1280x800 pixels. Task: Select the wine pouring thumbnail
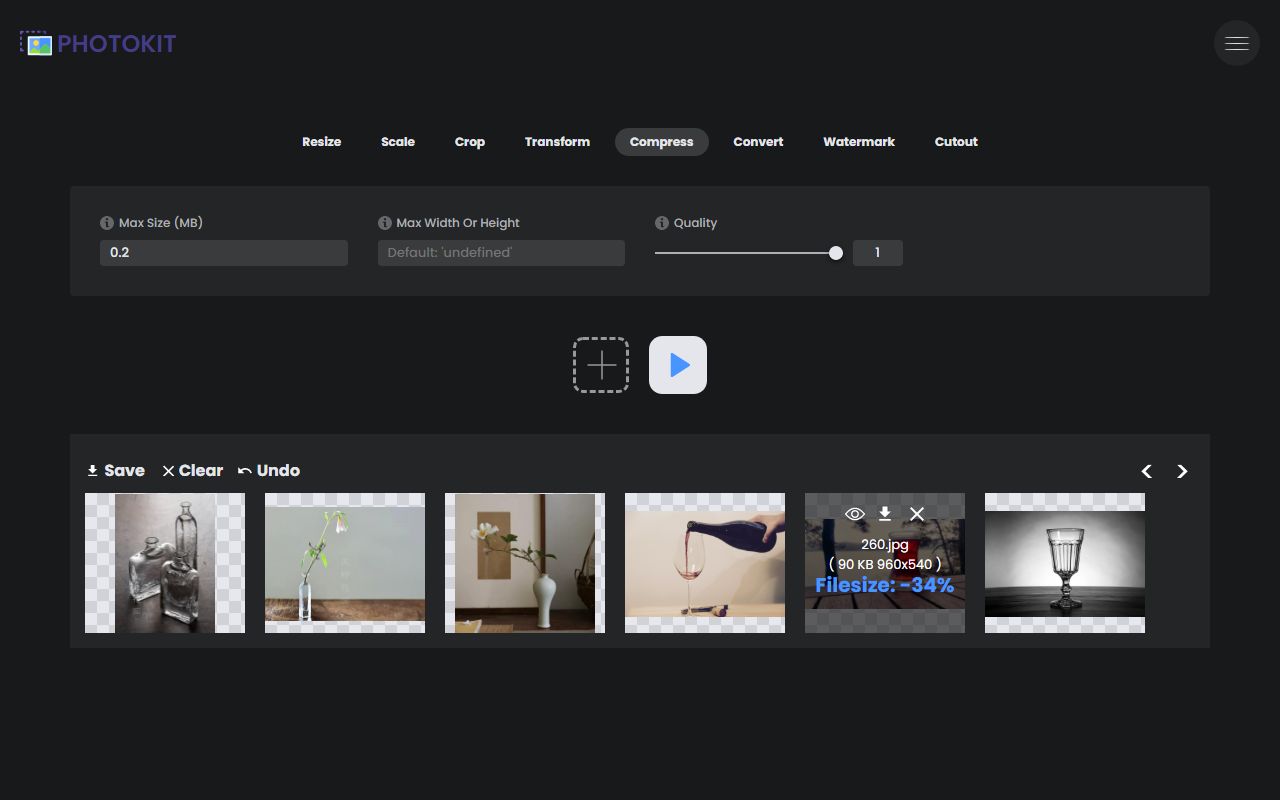click(705, 563)
